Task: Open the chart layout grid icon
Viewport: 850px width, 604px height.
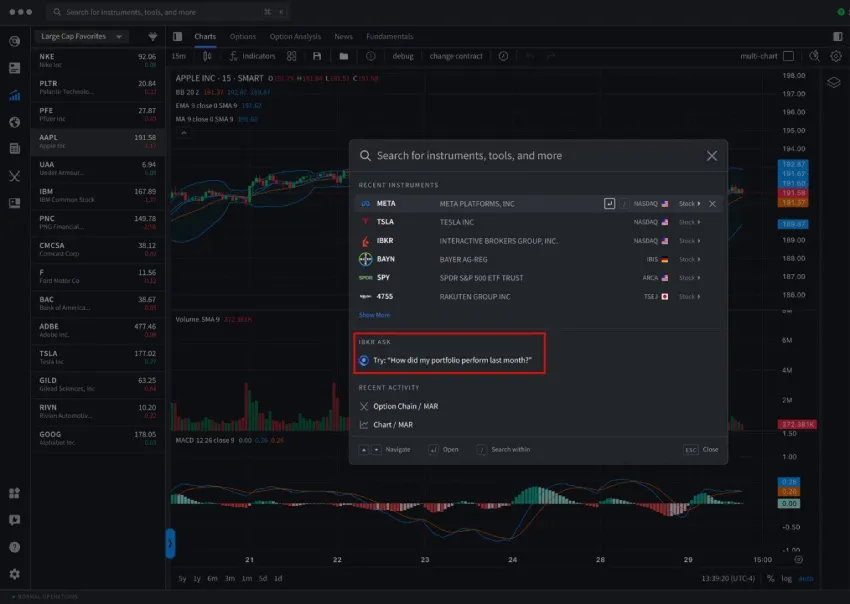Action: 292,56
